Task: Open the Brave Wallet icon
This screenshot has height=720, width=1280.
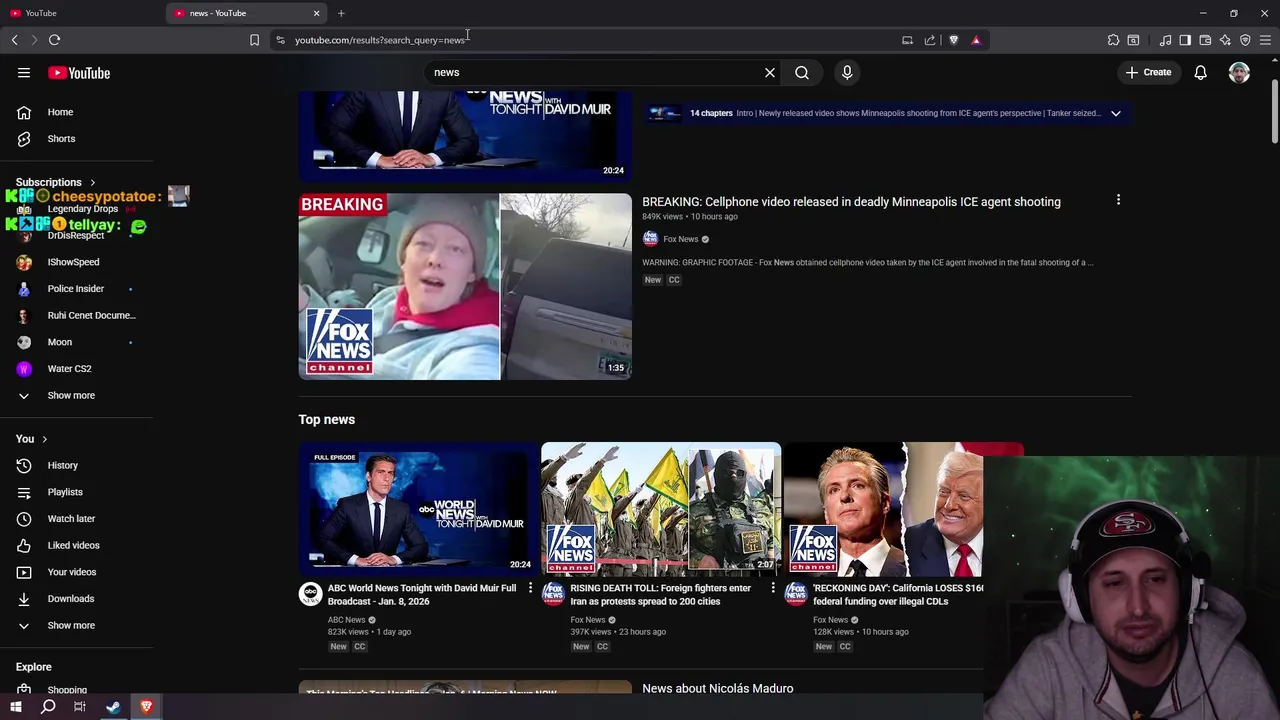Action: 1205,40
